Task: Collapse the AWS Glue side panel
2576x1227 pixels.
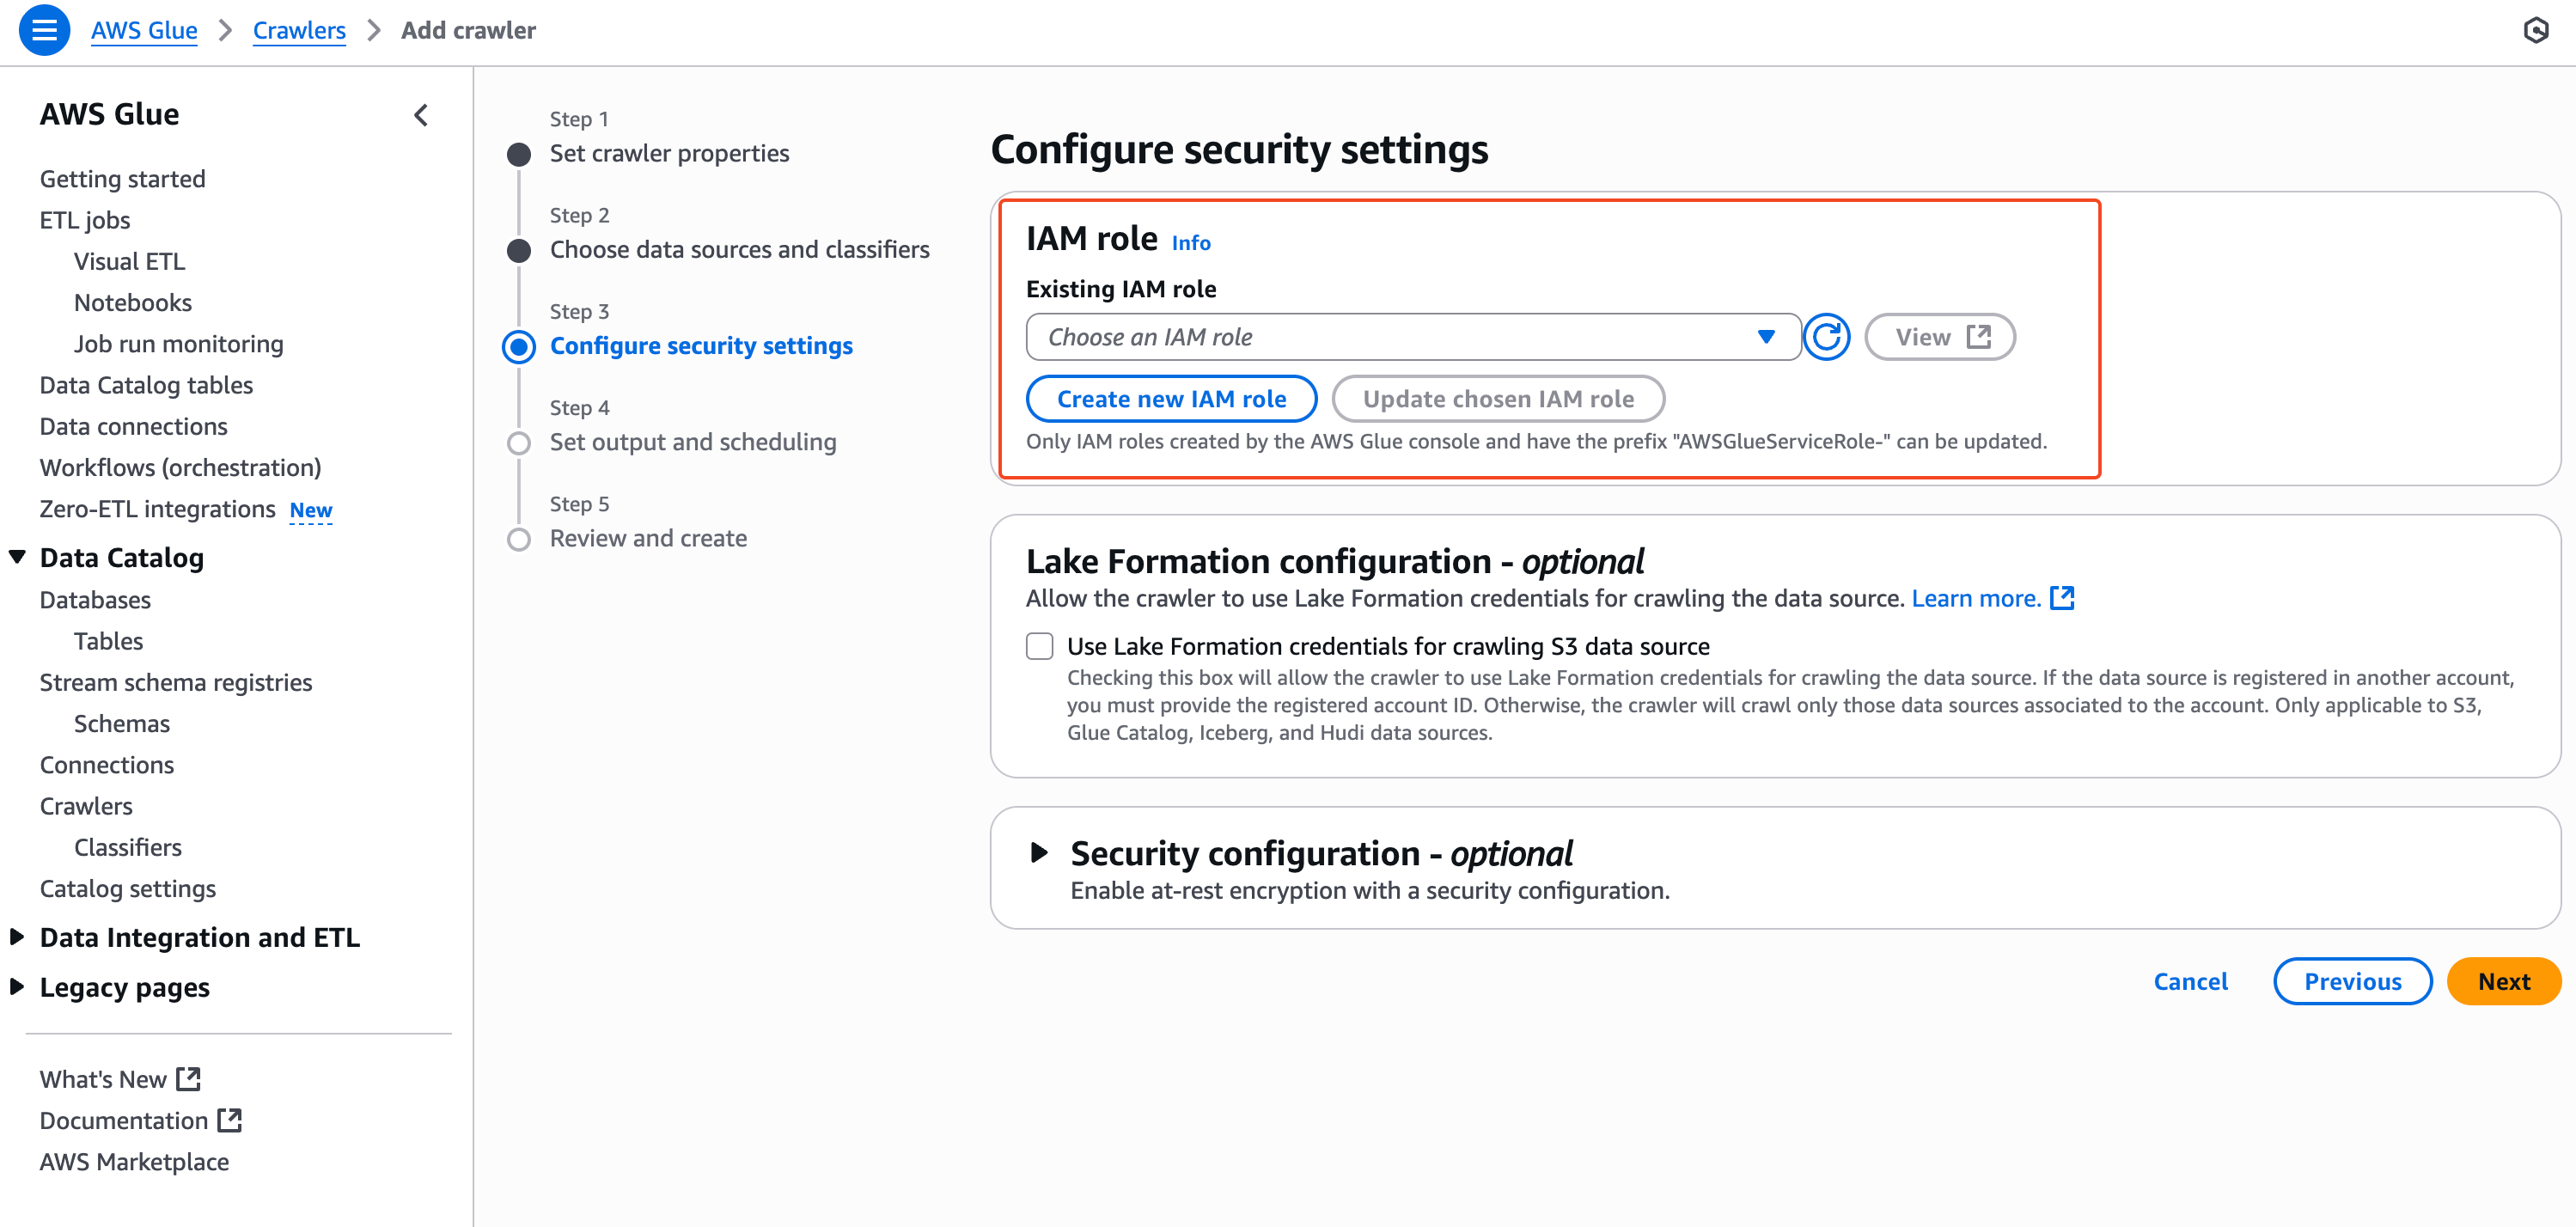Action: coord(421,115)
